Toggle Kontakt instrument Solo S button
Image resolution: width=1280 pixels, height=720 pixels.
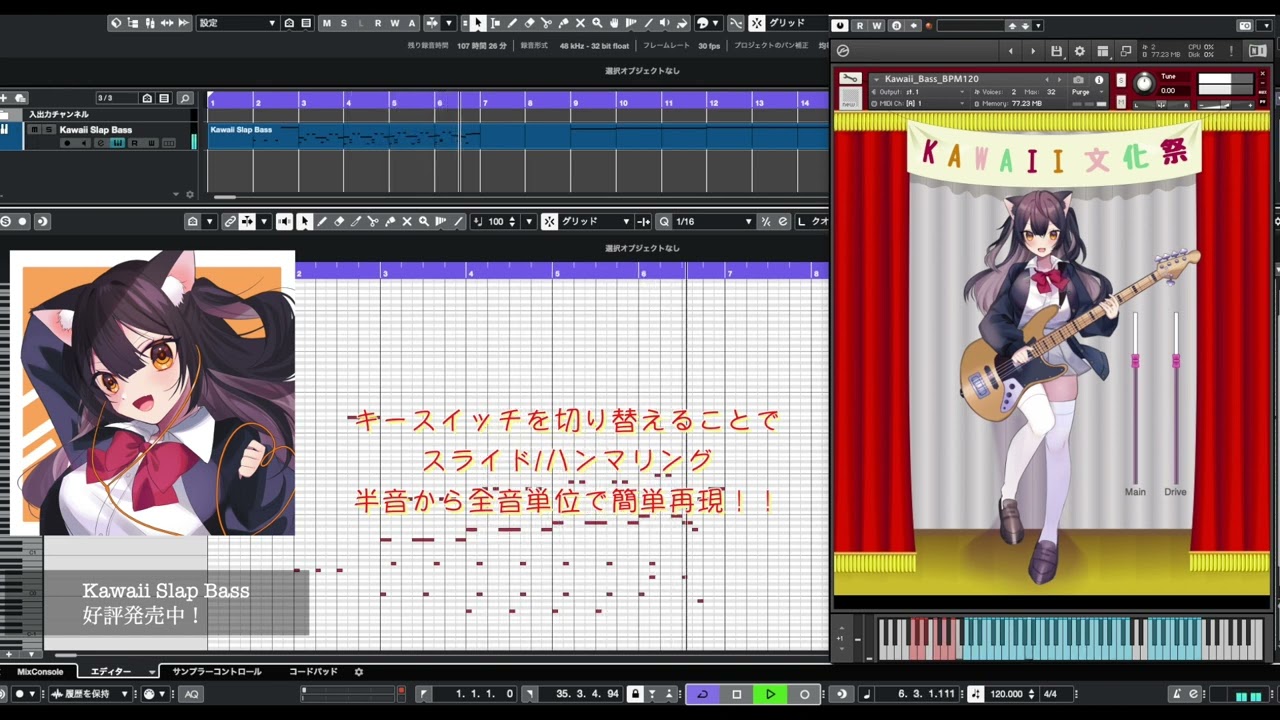[1121, 79]
